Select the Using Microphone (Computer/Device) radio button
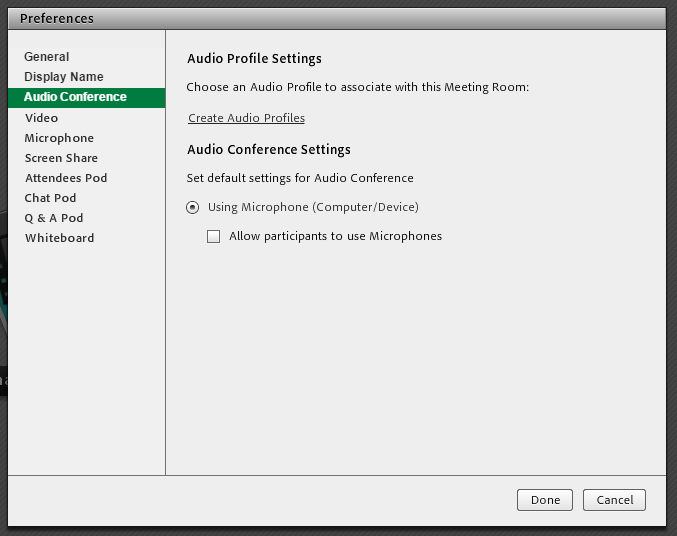The width and height of the screenshot is (677, 536). point(193,208)
